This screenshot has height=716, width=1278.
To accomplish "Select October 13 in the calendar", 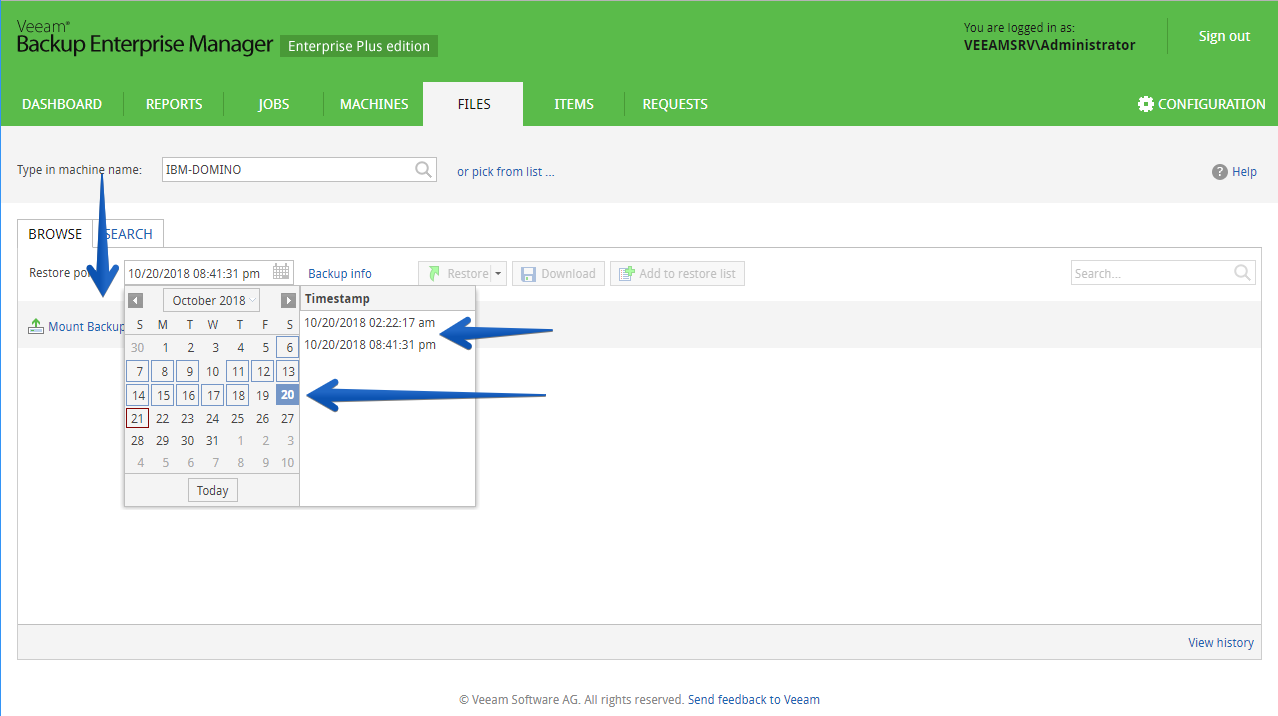I will 287,371.
